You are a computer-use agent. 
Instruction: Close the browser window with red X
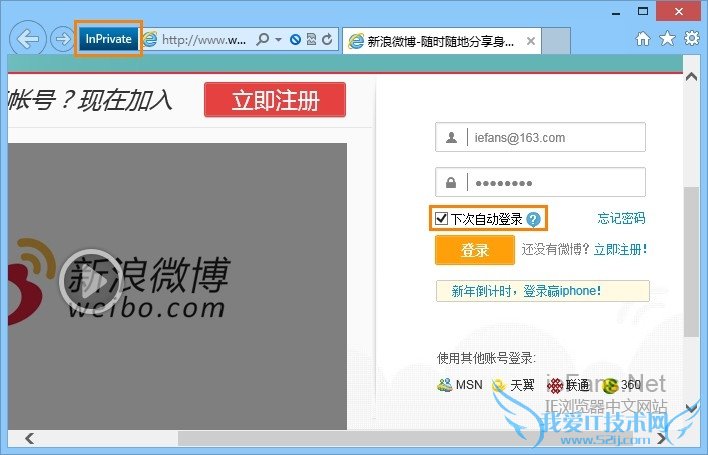coord(679,11)
